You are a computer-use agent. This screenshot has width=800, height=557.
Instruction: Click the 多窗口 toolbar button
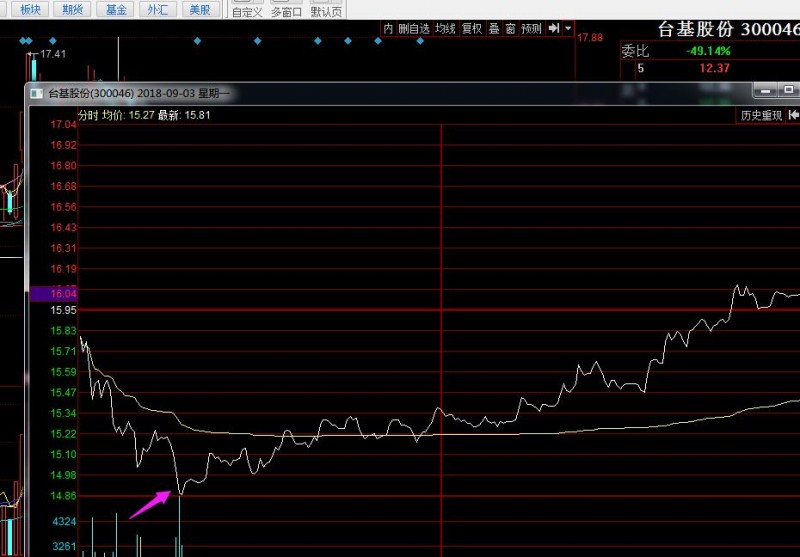tap(286, 10)
